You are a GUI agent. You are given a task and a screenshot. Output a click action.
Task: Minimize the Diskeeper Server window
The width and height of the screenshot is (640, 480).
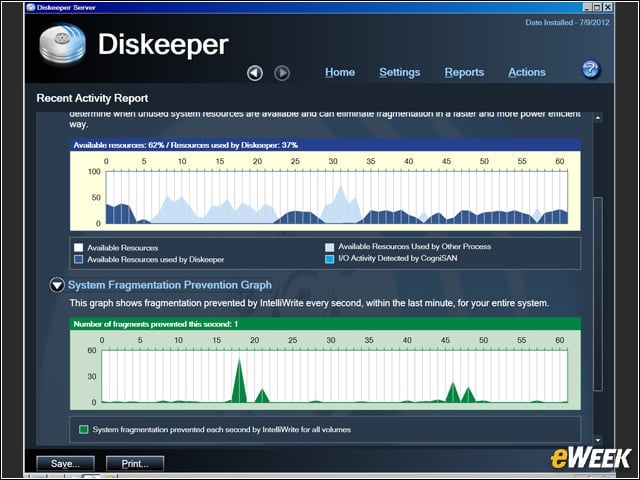pyautogui.click(x=587, y=7)
